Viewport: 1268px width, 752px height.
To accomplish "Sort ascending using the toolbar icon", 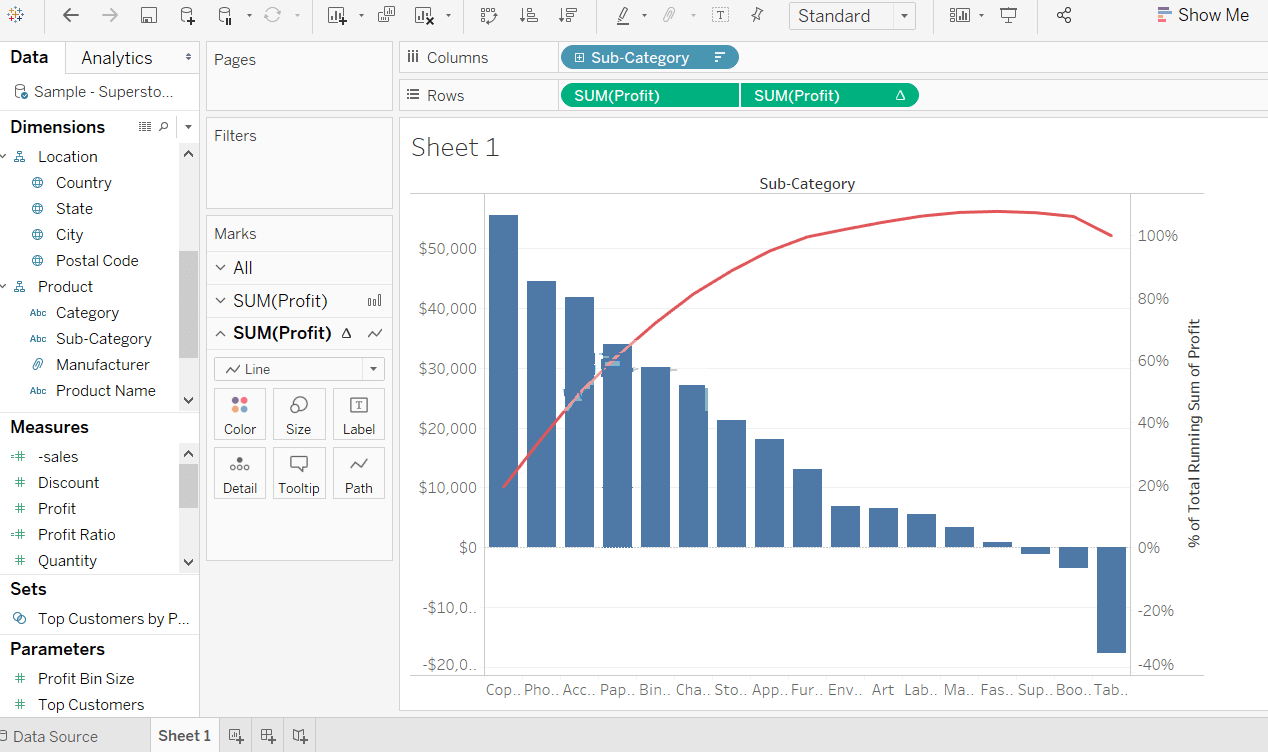I will pyautogui.click(x=530, y=15).
